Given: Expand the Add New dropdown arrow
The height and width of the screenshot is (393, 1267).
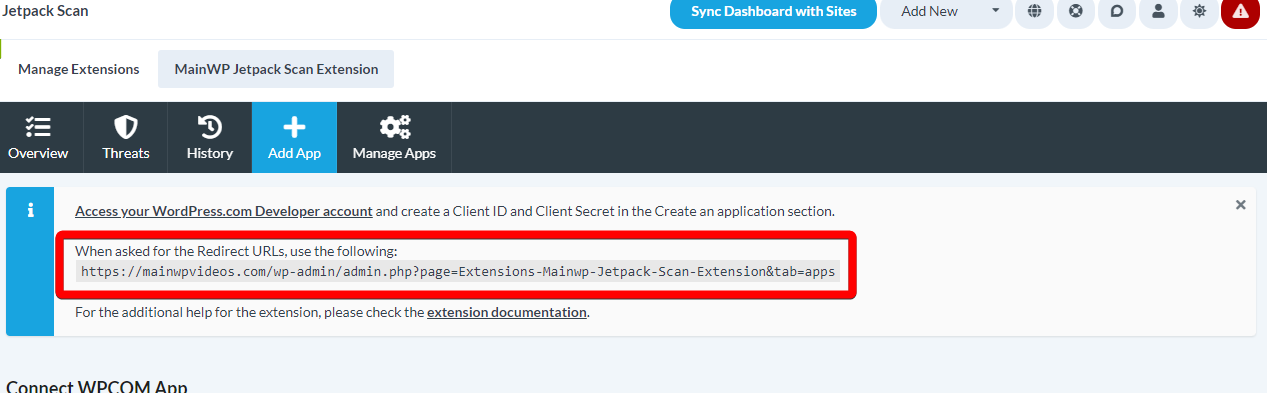Looking at the screenshot, I should tap(995, 11).
